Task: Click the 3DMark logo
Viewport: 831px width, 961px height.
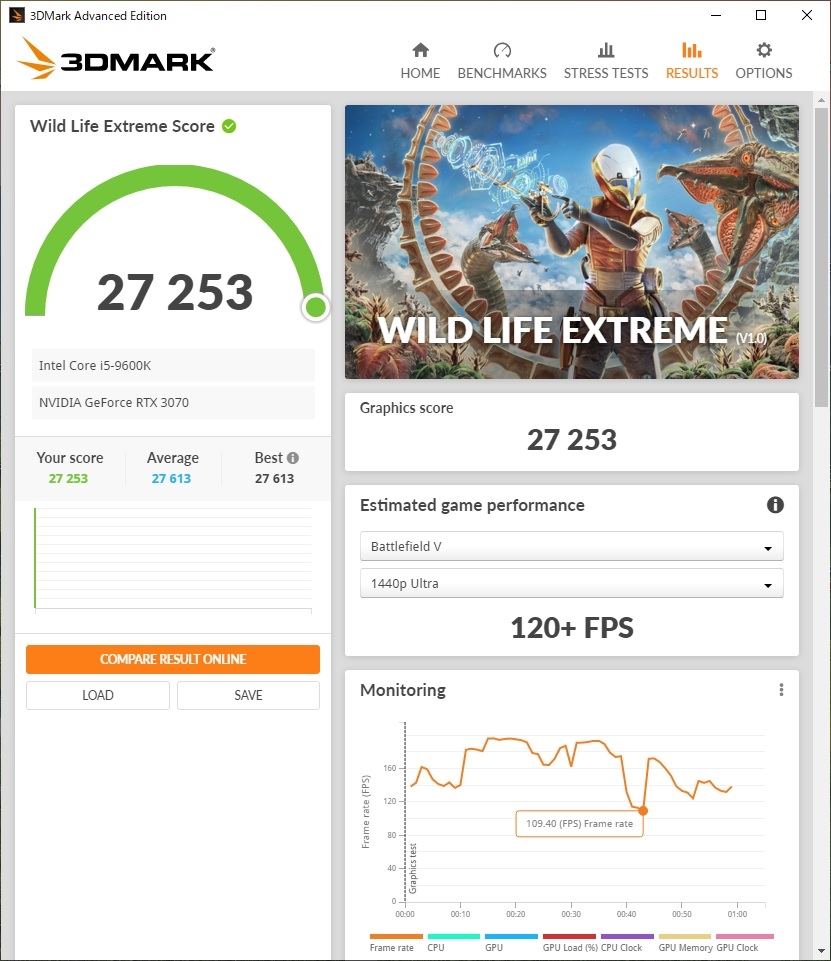Action: coord(115,59)
